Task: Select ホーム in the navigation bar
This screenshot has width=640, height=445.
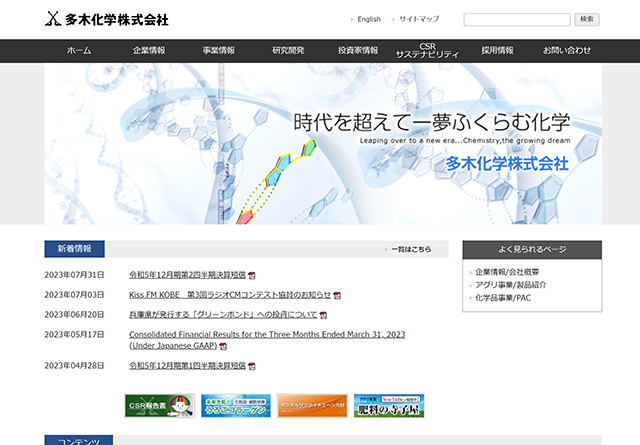Action: 79,50
